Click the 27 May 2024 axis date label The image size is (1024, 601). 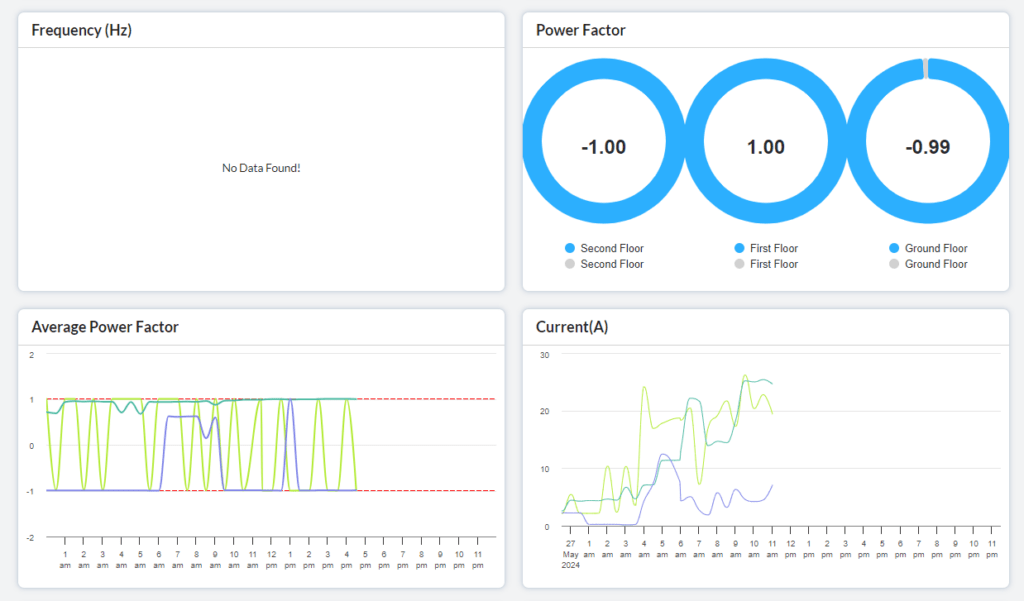(570, 553)
